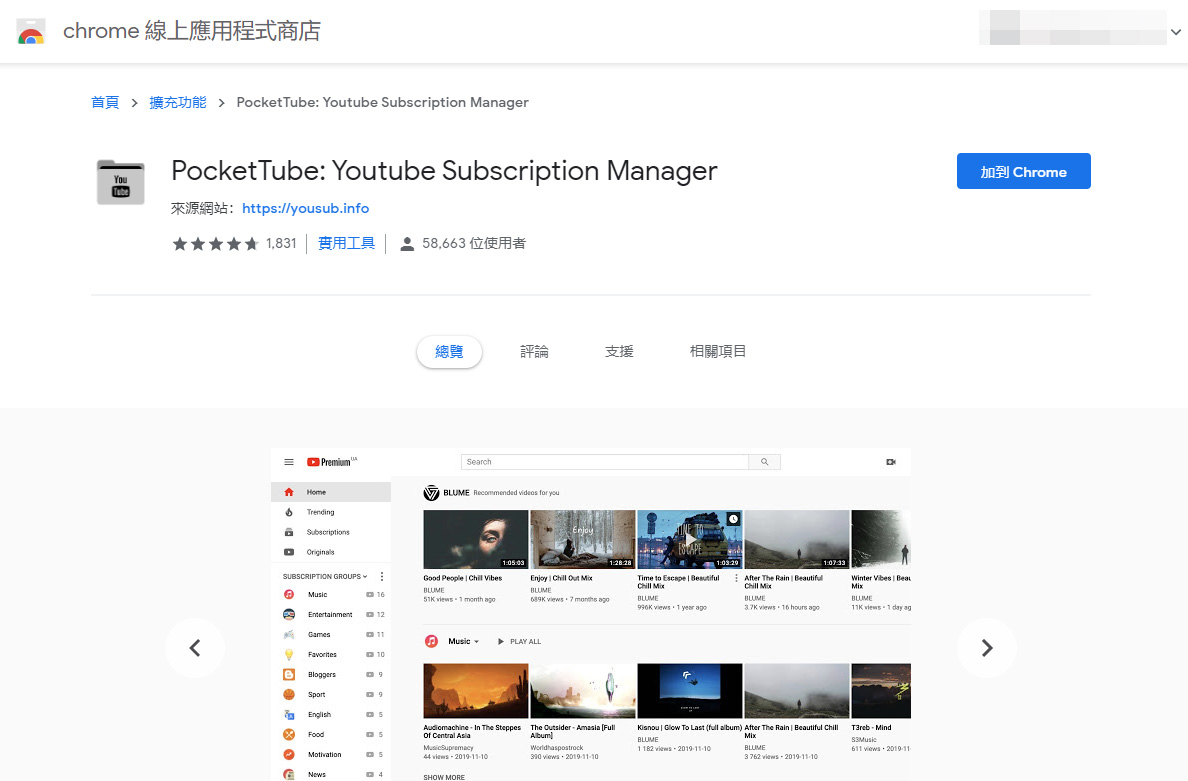The height and width of the screenshot is (781, 1188).
Task: Show previous screenshot with left arrow
Action: click(195, 648)
